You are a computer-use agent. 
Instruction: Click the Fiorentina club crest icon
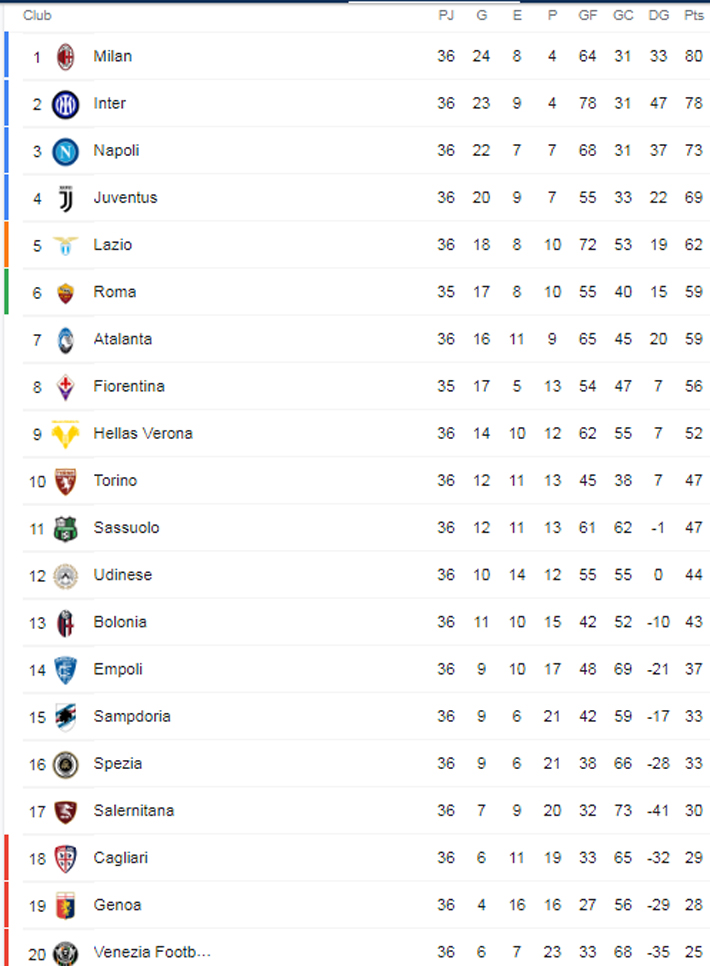(x=65, y=386)
